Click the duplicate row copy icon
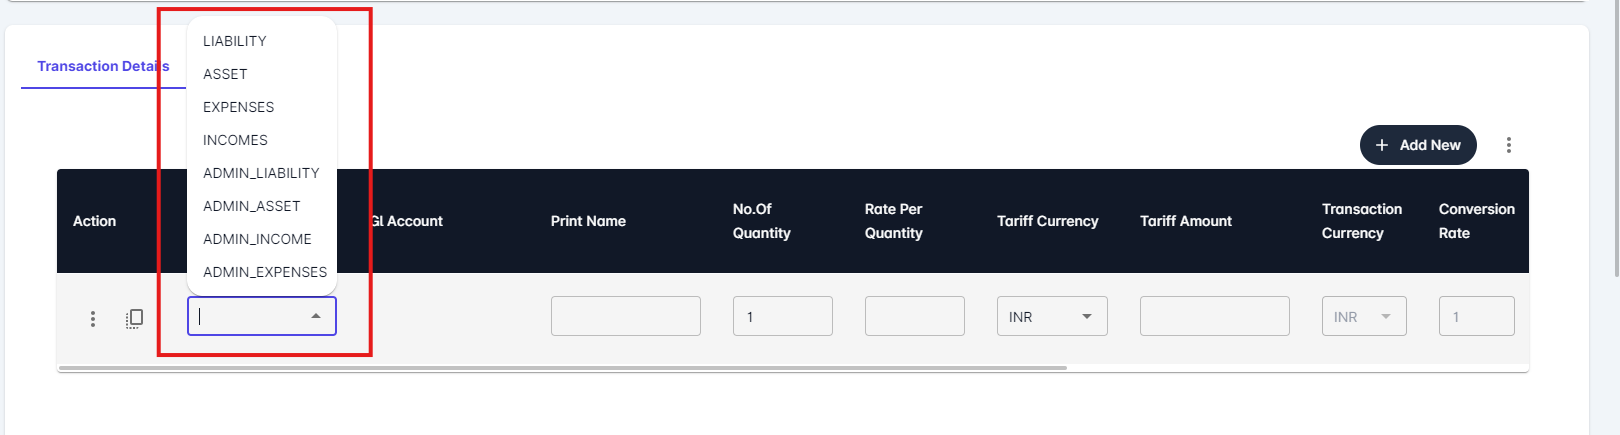This screenshot has width=1620, height=435. pos(134,318)
